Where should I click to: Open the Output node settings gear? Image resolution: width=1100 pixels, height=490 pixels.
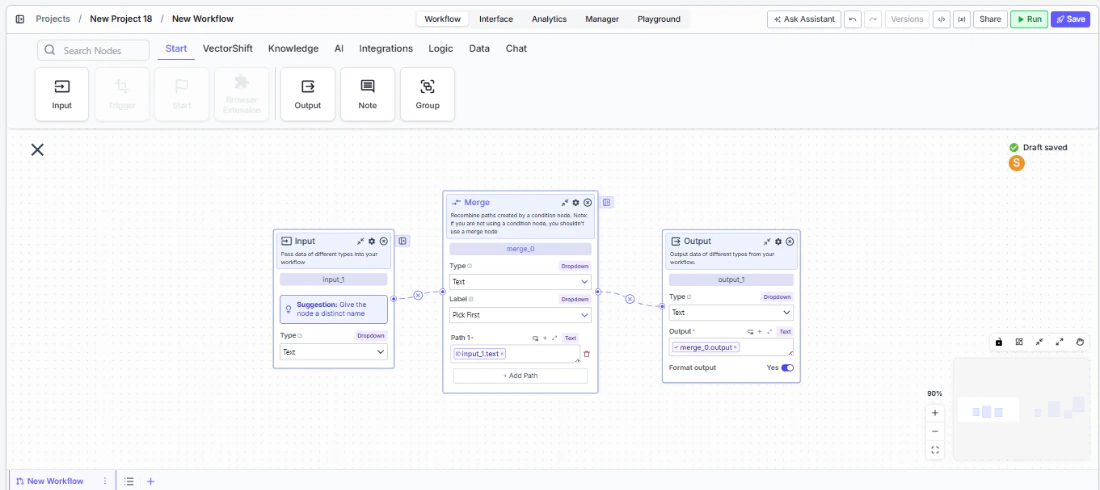point(778,241)
